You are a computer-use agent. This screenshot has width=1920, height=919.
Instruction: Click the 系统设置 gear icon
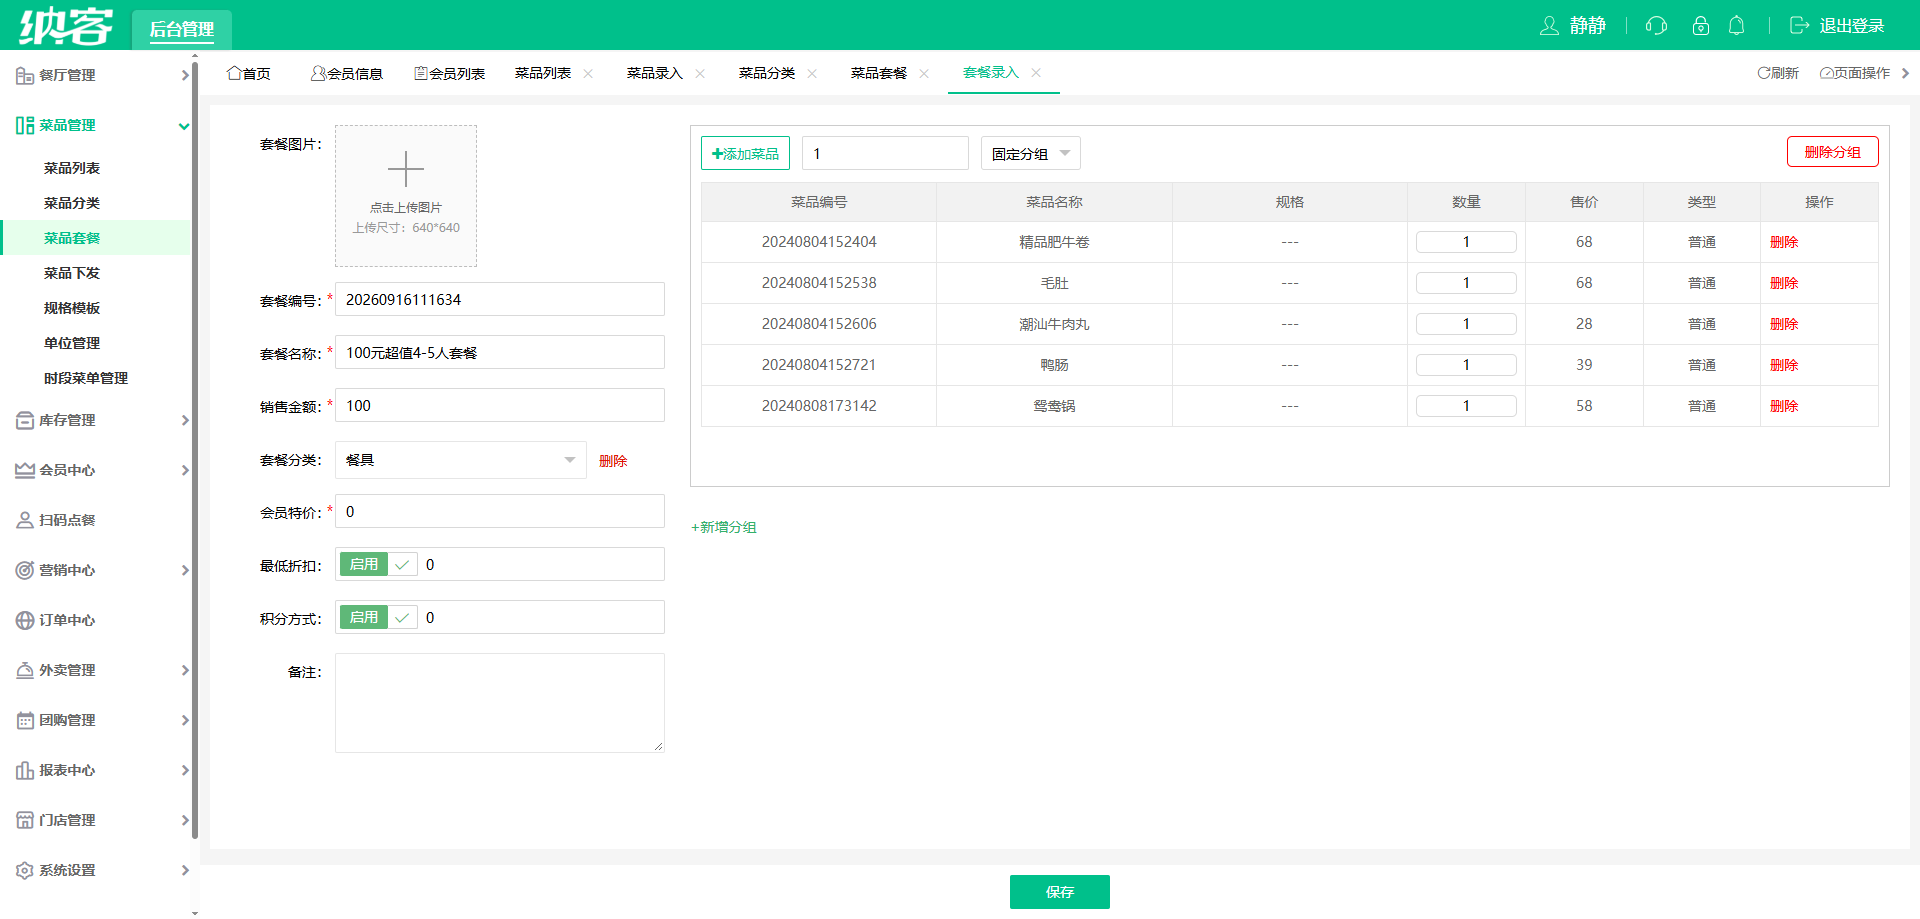25,870
